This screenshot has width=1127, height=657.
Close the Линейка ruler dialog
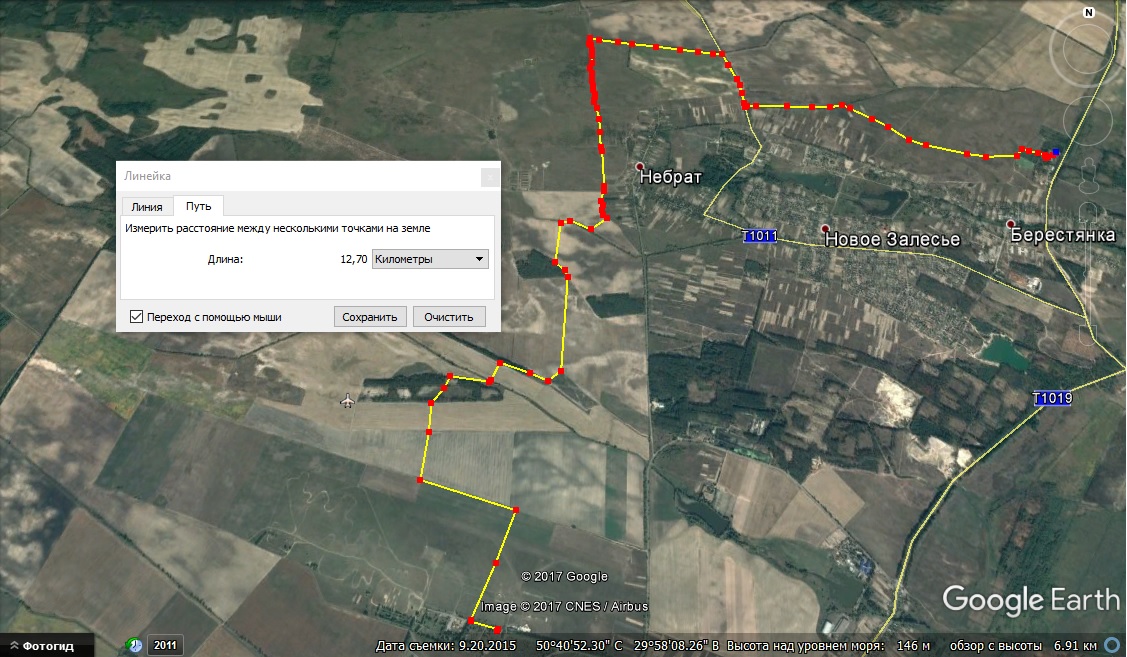(x=489, y=176)
